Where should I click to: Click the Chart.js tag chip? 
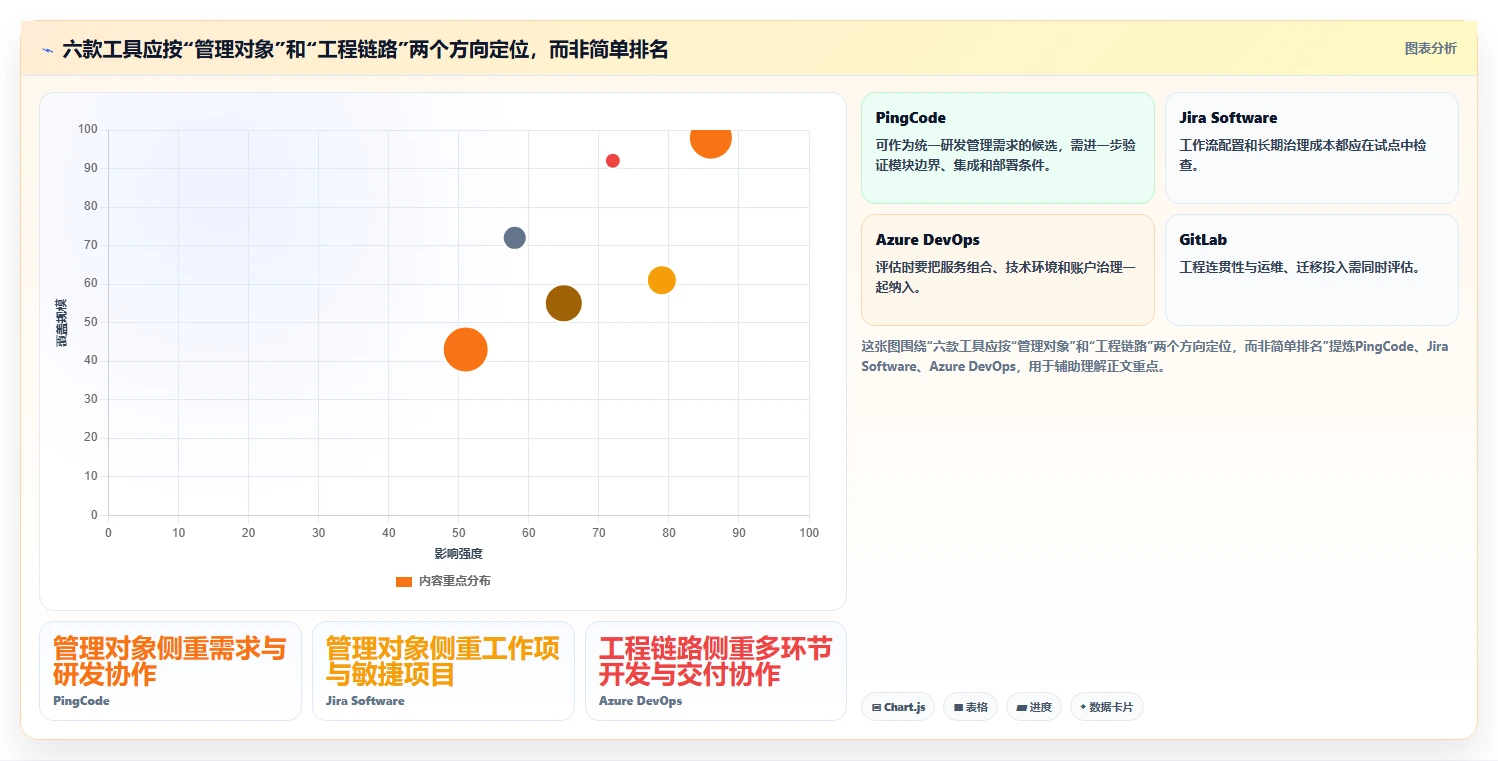click(897, 707)
